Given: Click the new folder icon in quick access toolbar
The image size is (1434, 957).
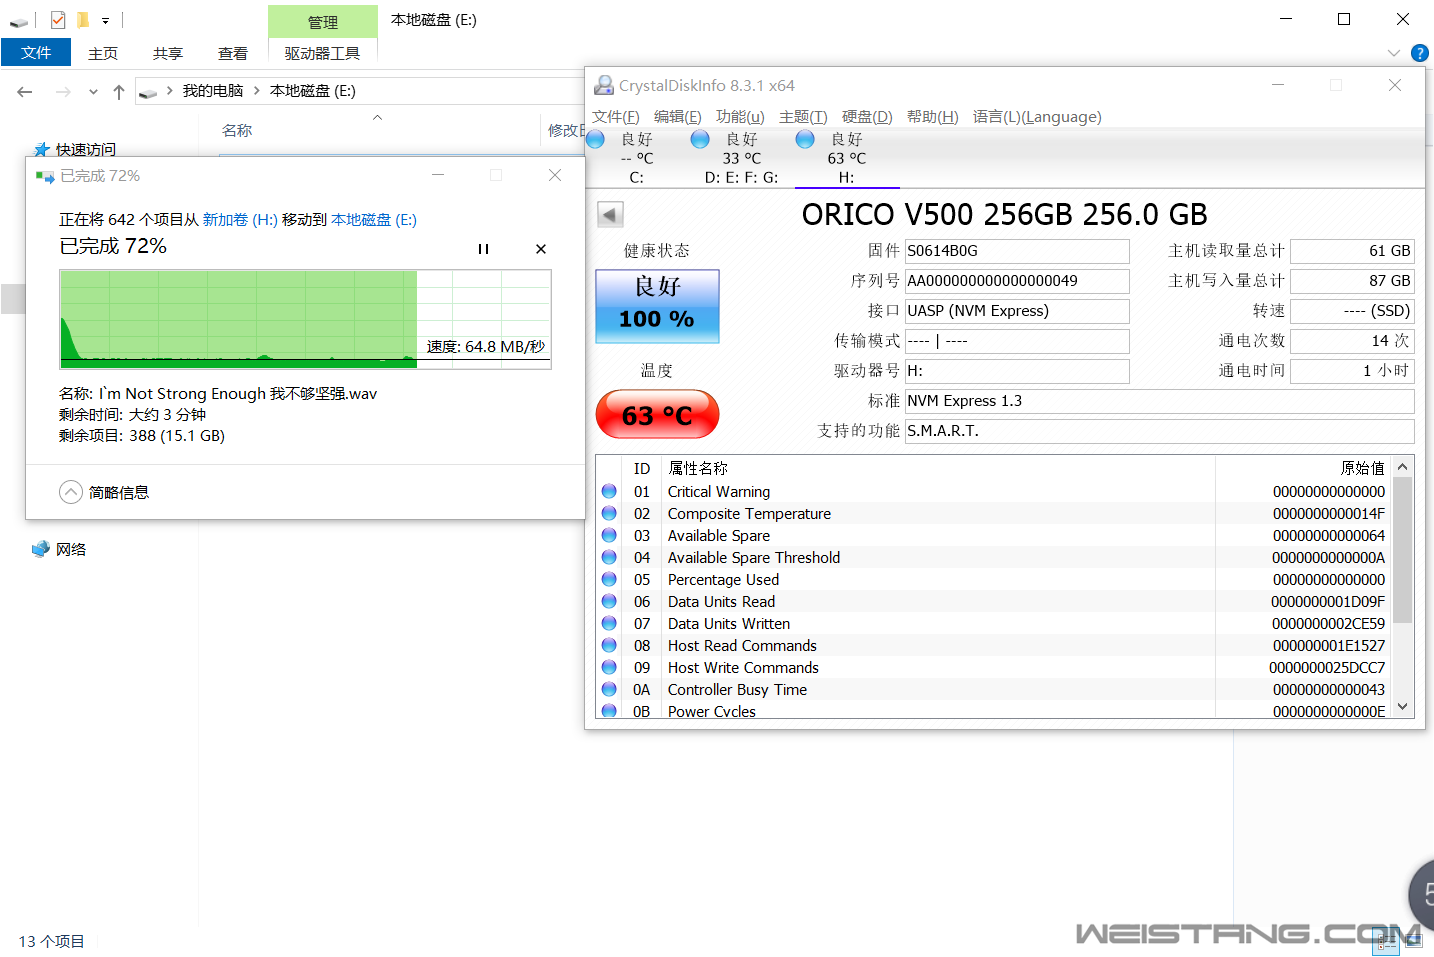Looking at the screenshot, I should (x=83, y=19).
